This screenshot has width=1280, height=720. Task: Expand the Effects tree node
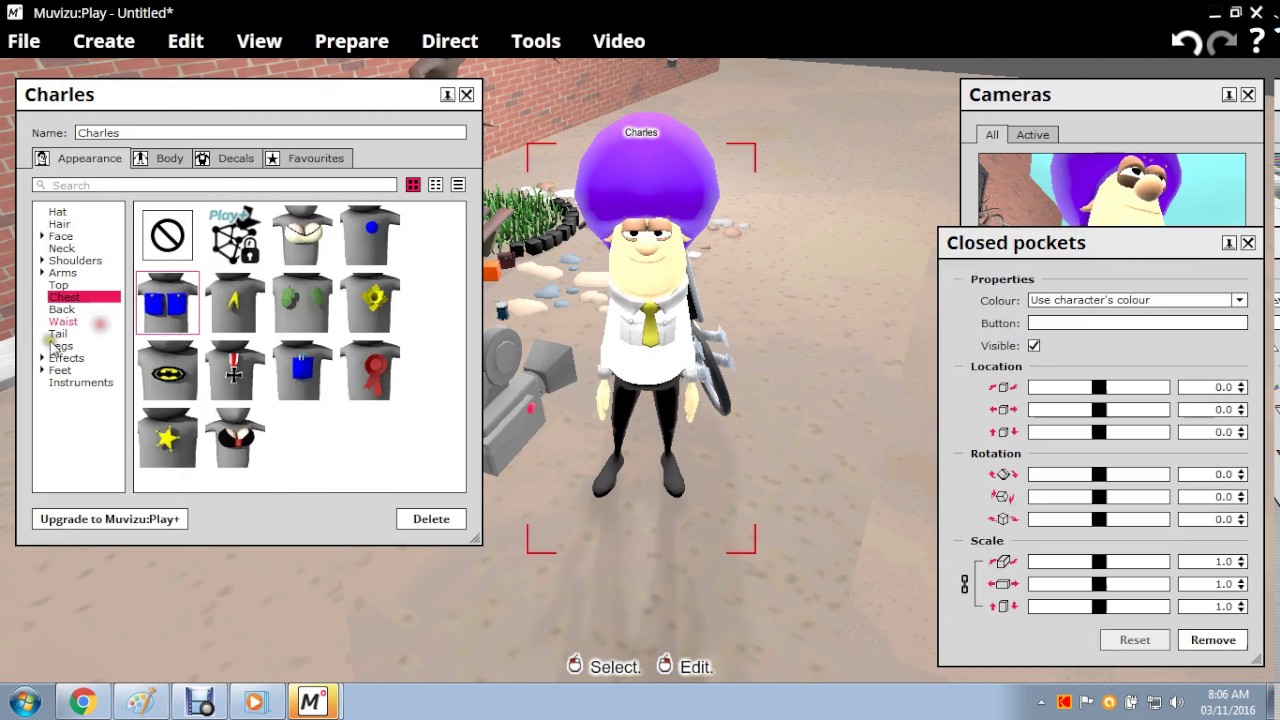[x=42, y=358]
